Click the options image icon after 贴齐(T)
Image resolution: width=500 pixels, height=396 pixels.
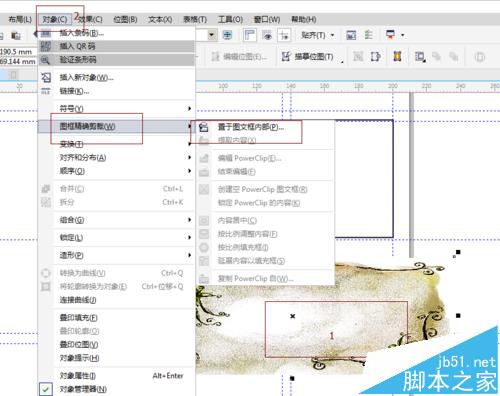click(x=351, y=35)
